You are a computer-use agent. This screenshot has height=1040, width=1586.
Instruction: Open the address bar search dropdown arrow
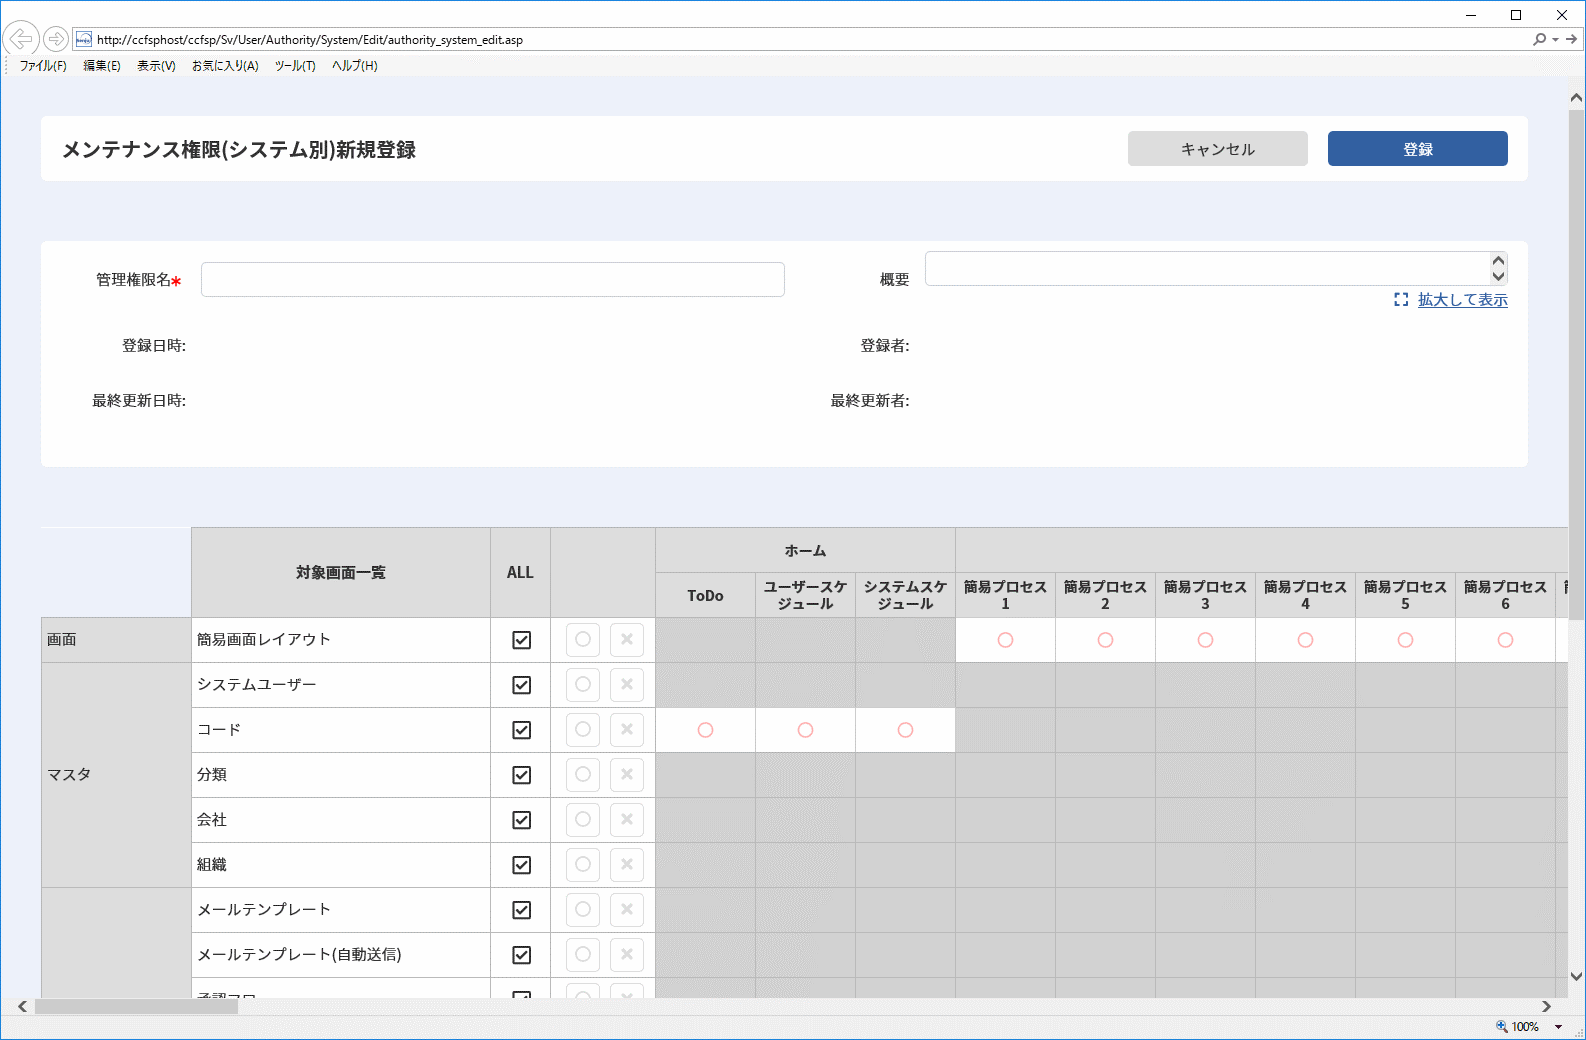[1555, 40]
